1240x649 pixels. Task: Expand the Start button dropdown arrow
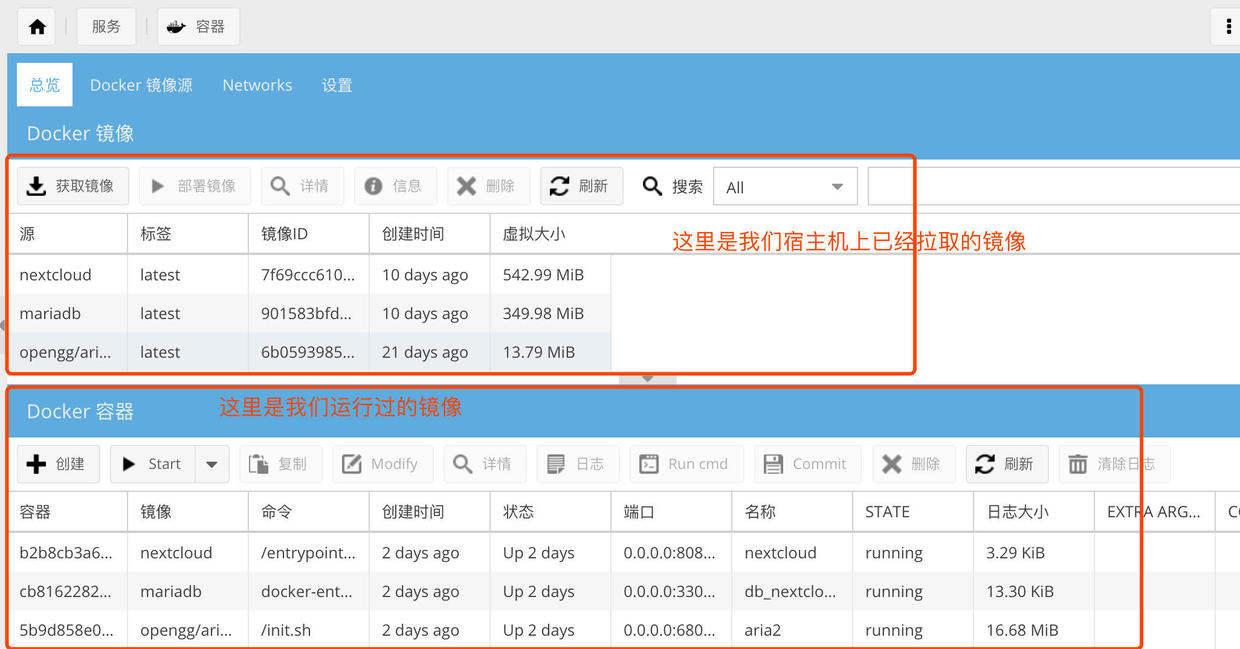[x=211, y=463]
